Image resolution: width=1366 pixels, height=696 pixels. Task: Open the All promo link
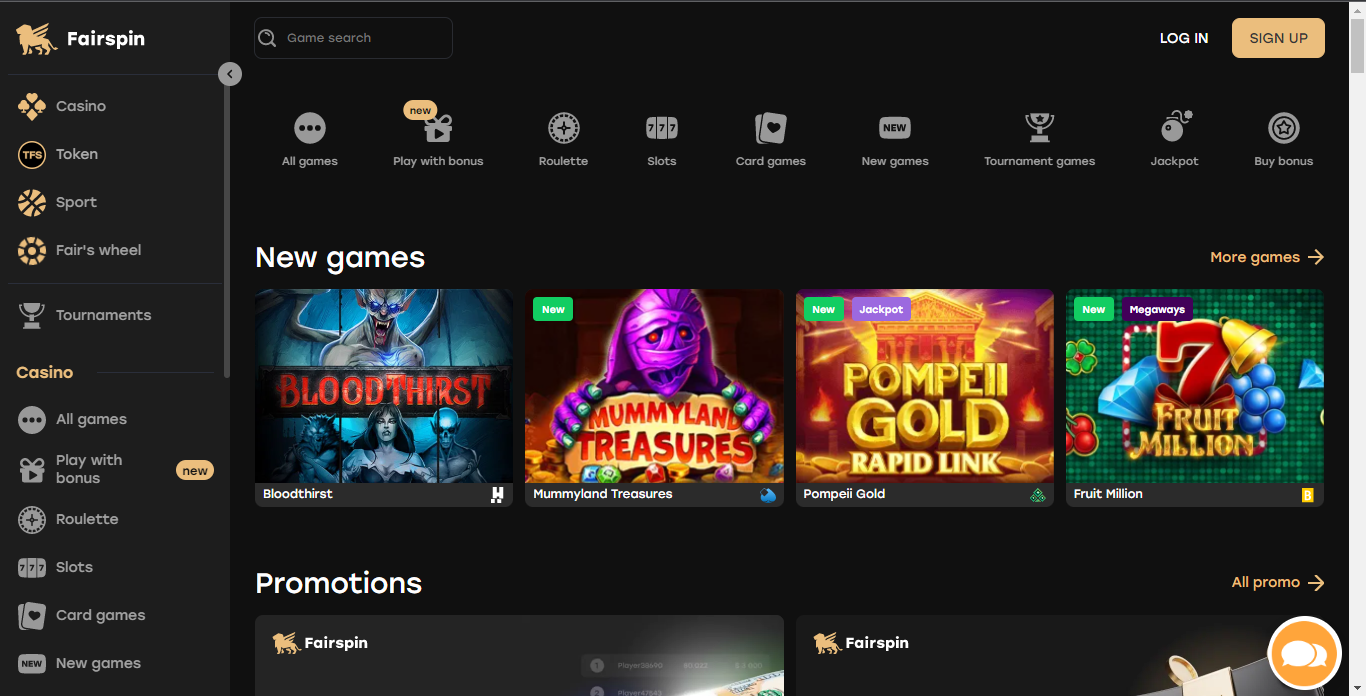1278,582
